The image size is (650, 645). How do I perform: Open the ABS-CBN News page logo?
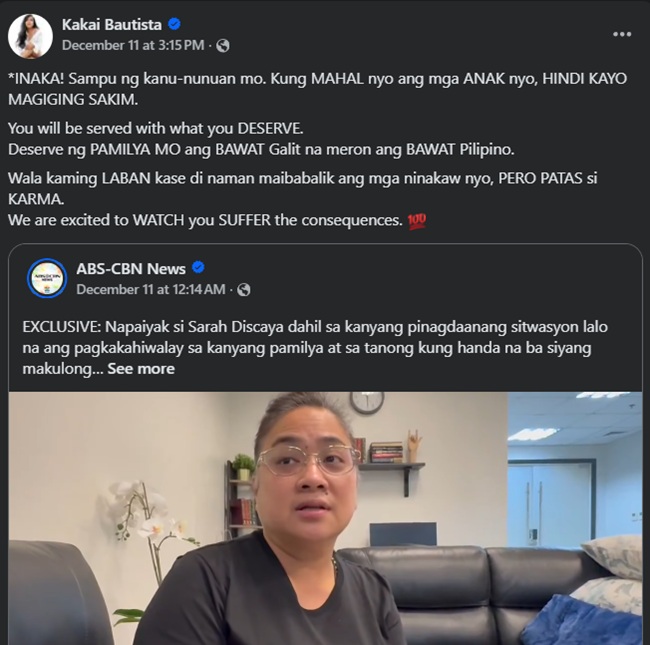(x=47, y=278)
